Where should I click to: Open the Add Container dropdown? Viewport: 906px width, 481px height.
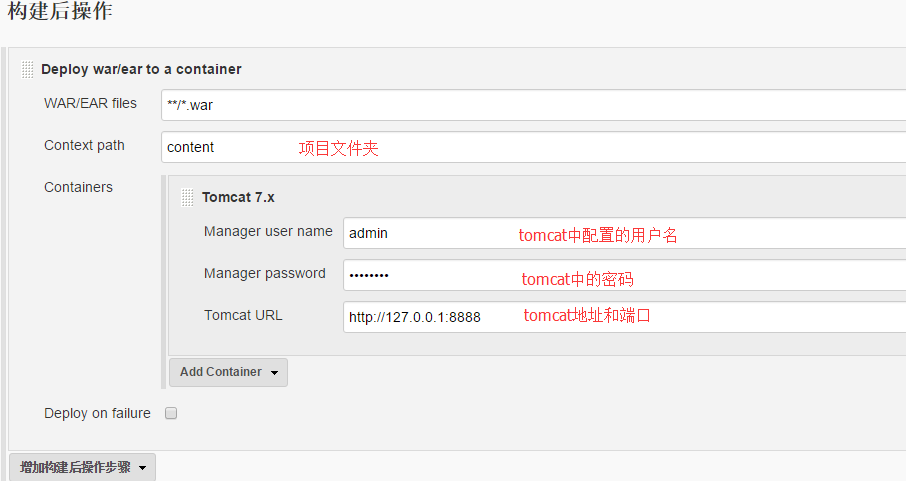click(228, 372)
